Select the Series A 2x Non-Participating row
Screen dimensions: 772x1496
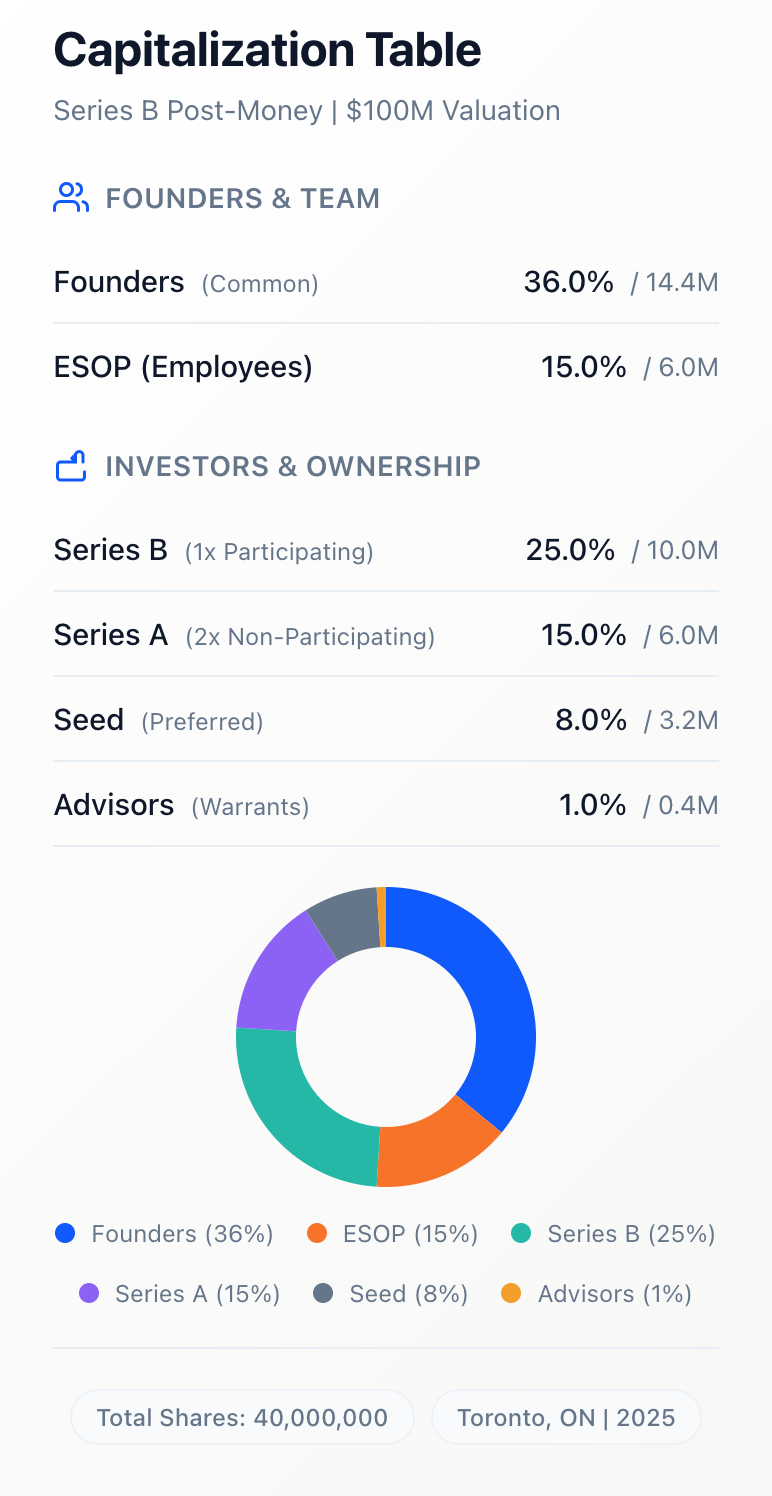pyautogui.click(x=386, y=635)
